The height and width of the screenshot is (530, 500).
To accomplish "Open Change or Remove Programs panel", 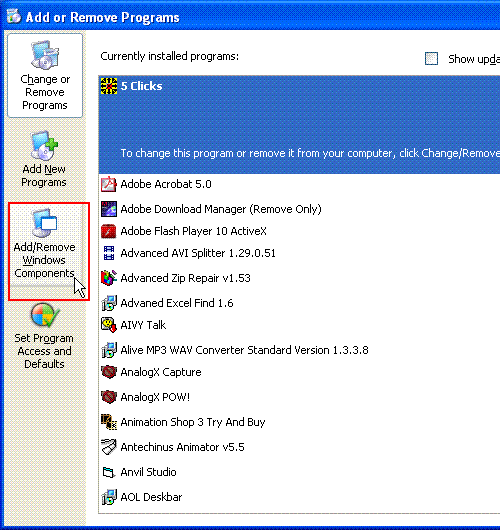I will (x=45, y=75).
